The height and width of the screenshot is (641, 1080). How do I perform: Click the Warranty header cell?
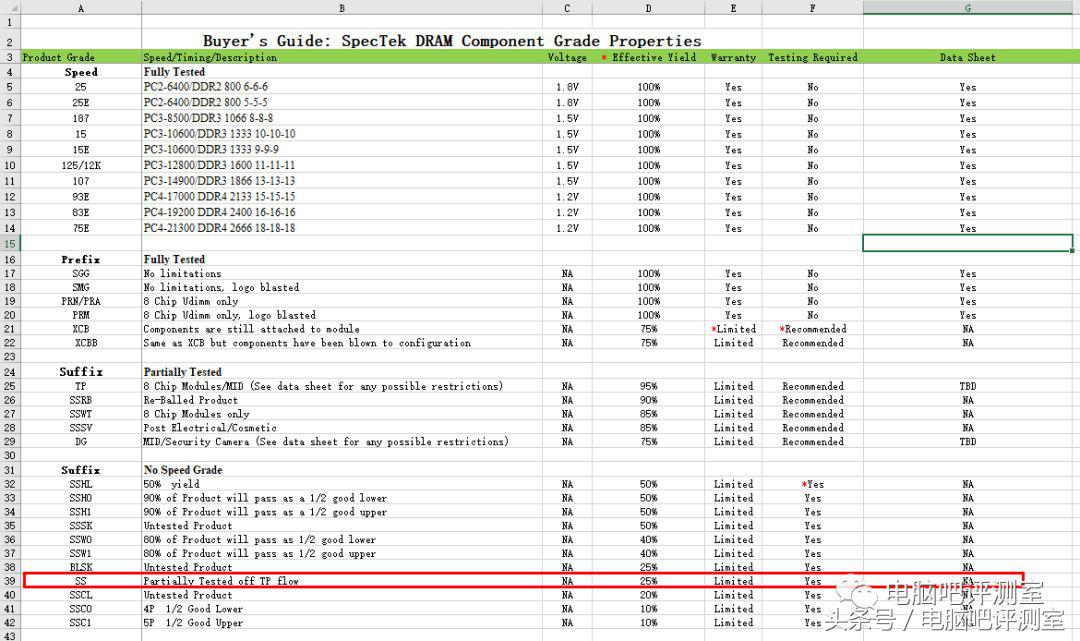(x=733, y=57)
